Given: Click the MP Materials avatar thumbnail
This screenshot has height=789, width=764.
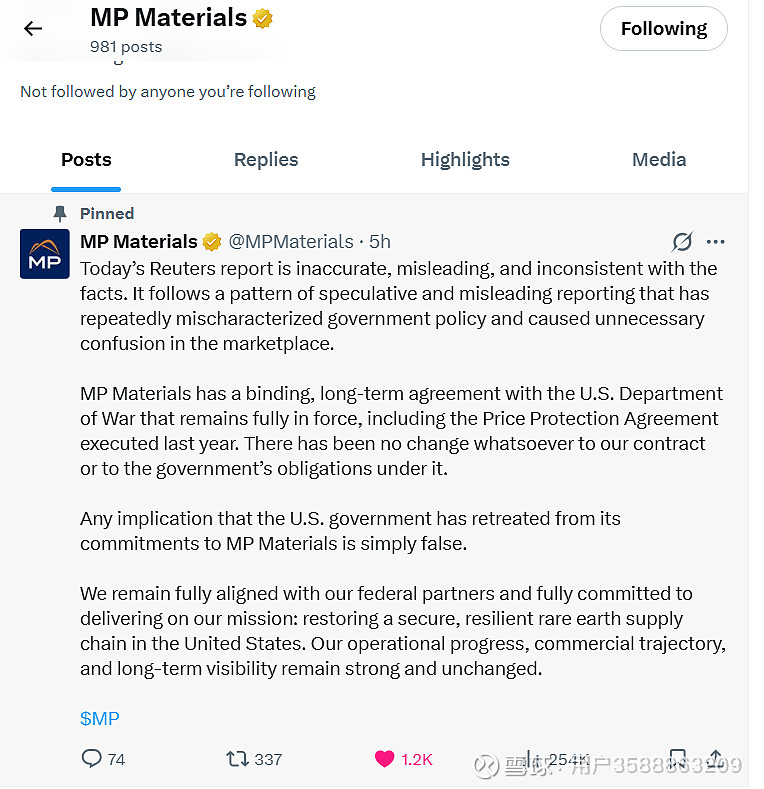Looking at the screenshot, I should coord(45,253).
